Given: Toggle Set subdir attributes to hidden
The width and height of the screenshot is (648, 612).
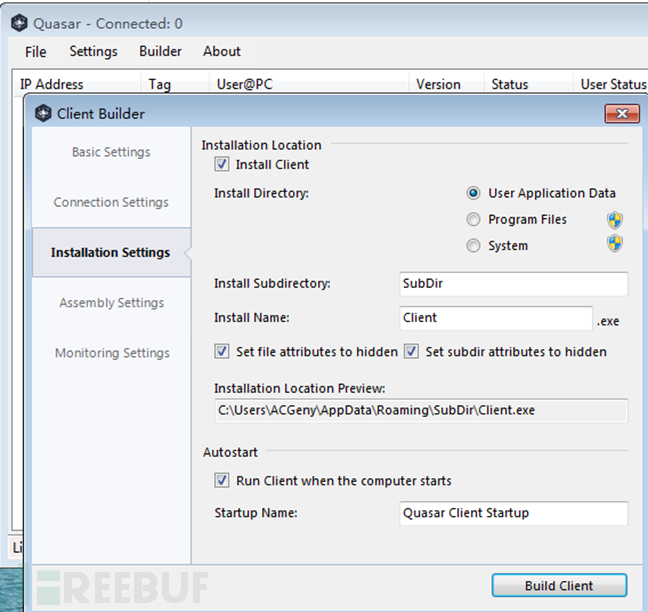Looking at the screenshot, I should pos(411,352).
